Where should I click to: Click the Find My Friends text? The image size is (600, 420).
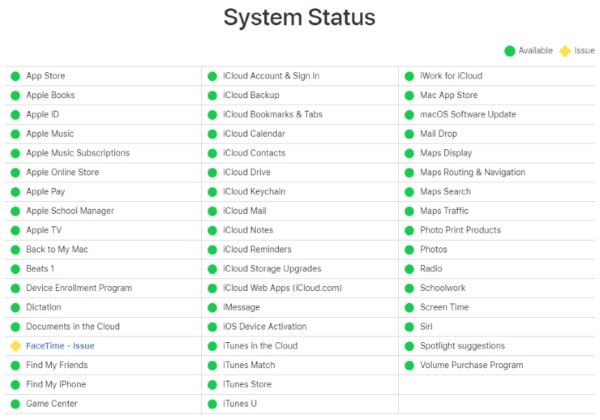tap(57, 365)
